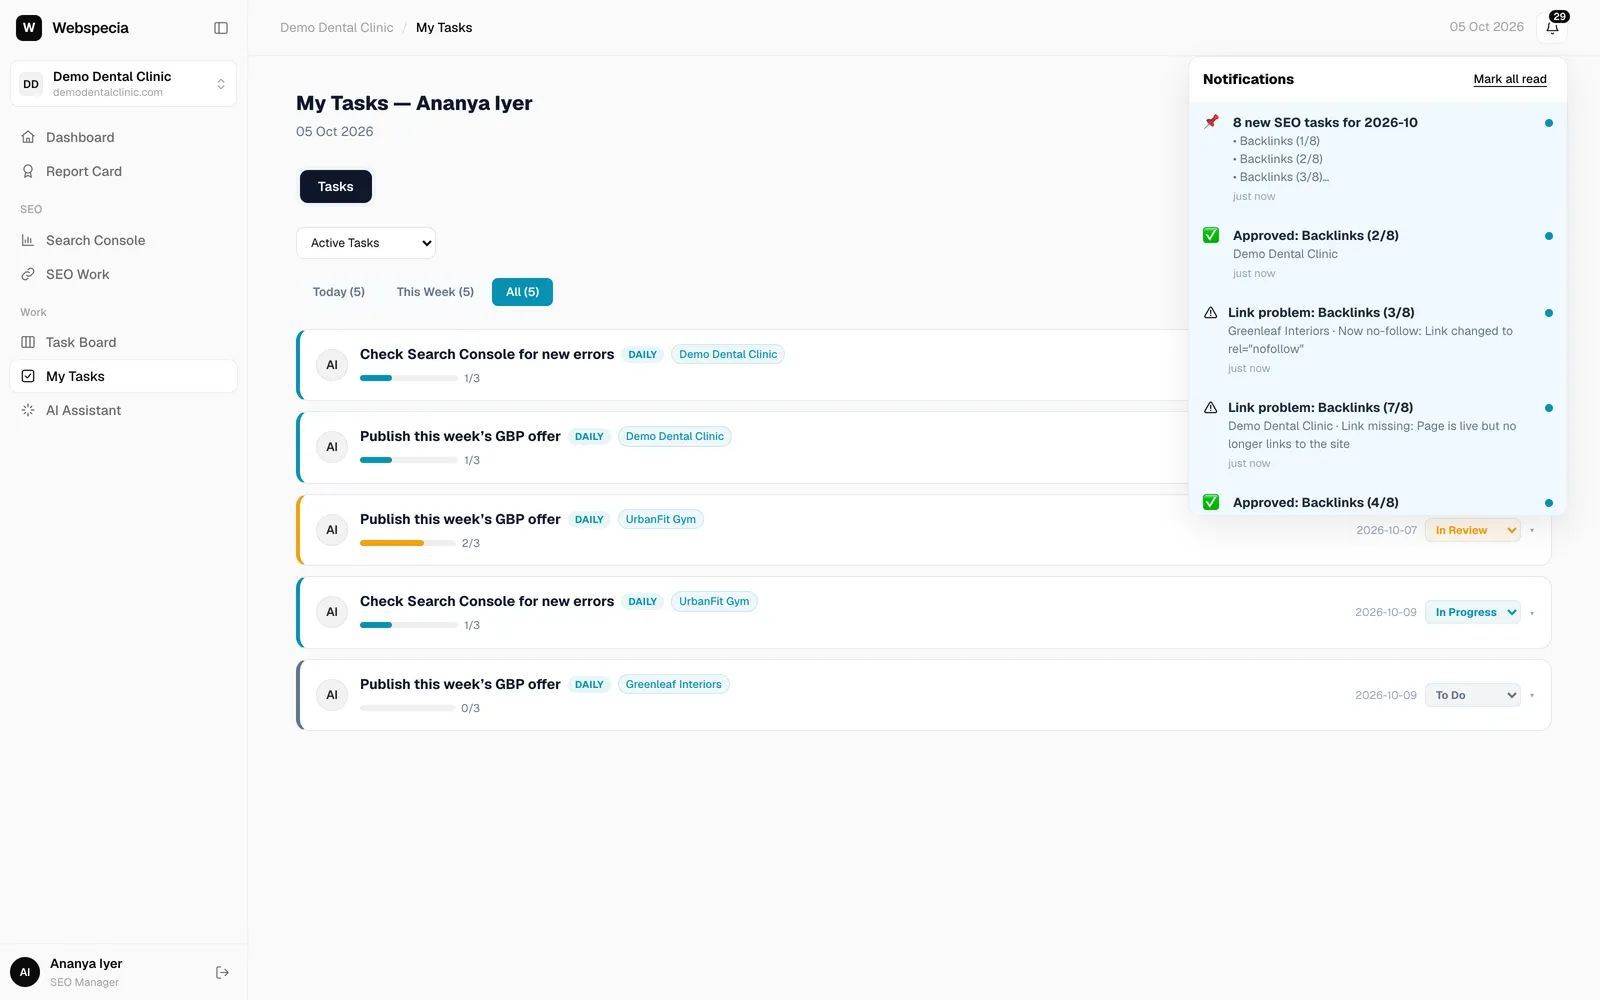The image size is (1600, 1000).
Task: Open the In Review status dropdown
Action: click(x=1473, y=530)
